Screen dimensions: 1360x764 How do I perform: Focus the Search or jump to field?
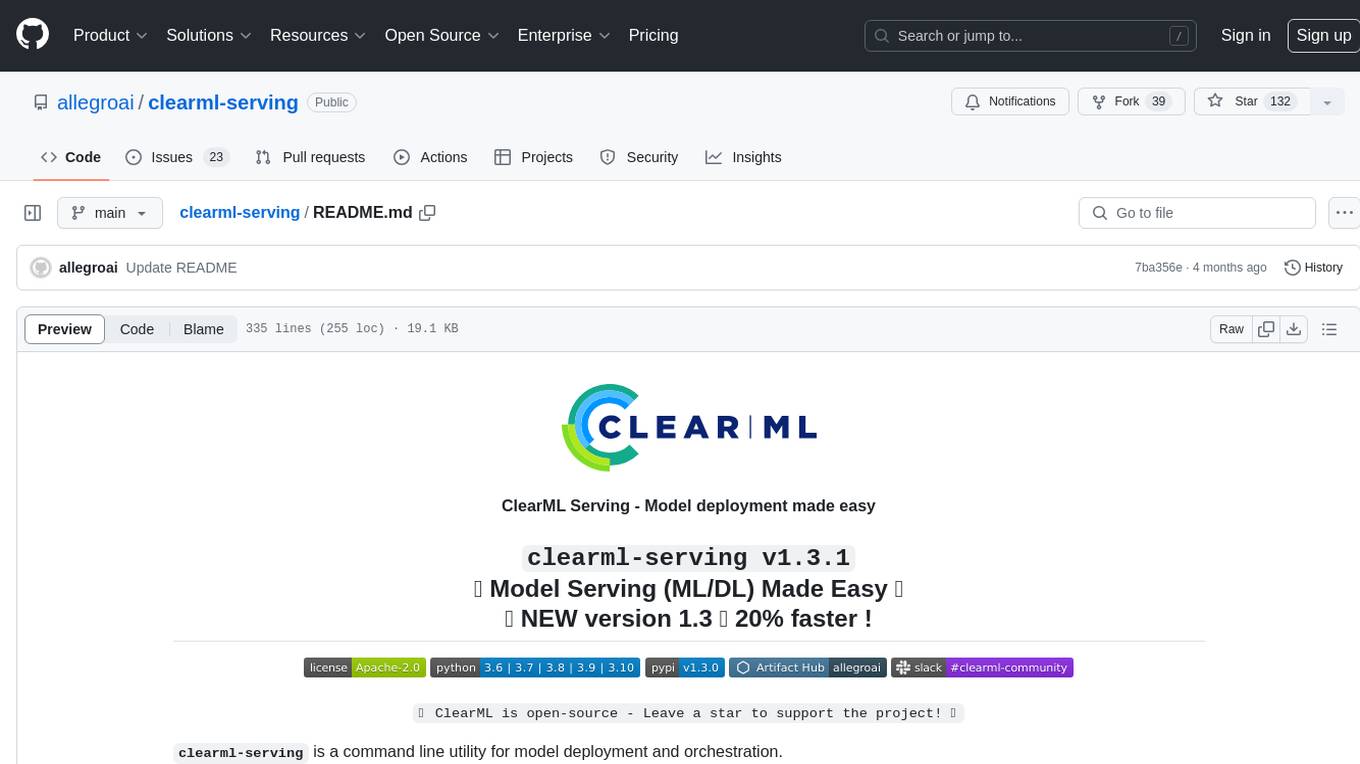click(x=1032, y=35)
